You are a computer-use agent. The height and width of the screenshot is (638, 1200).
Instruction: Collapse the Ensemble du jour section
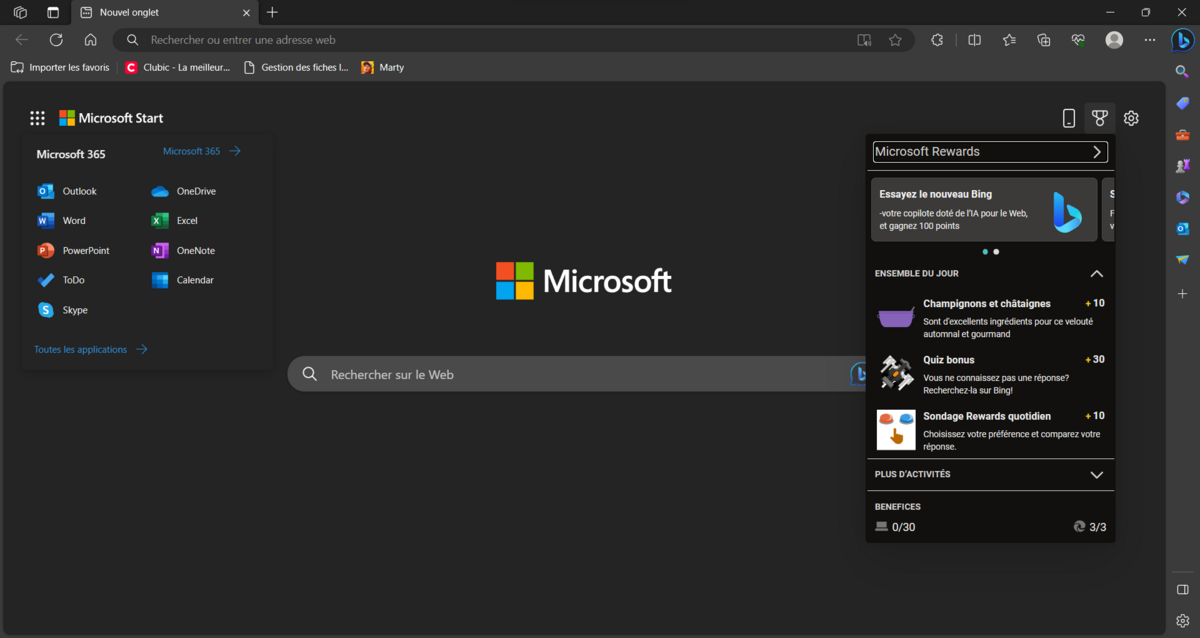coord(1096,274)
